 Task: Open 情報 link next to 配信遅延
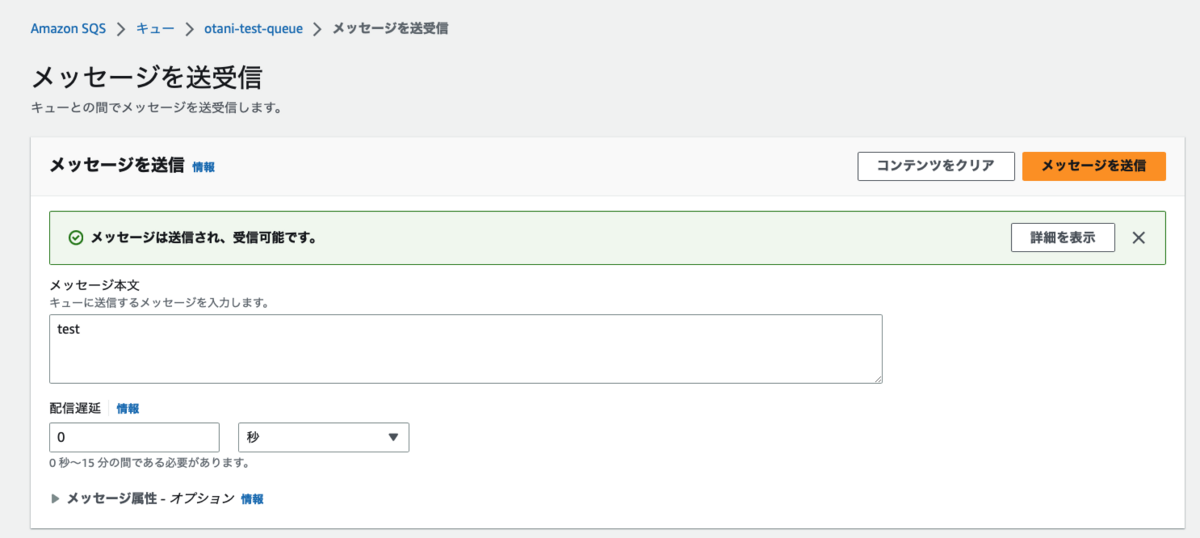[128, 408]
